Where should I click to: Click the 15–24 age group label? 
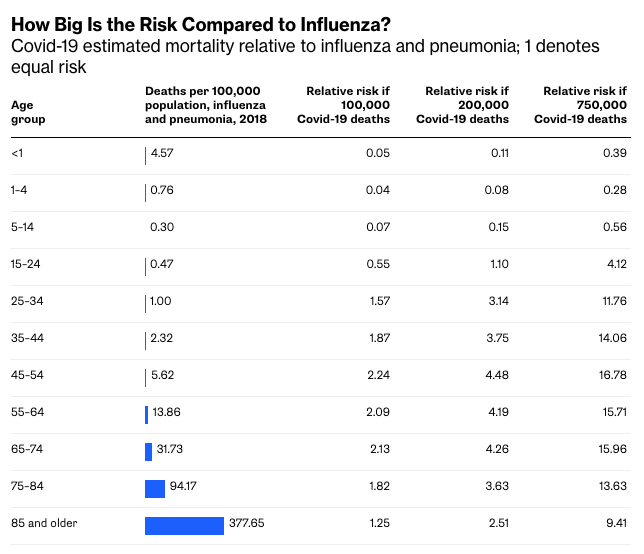26,264
